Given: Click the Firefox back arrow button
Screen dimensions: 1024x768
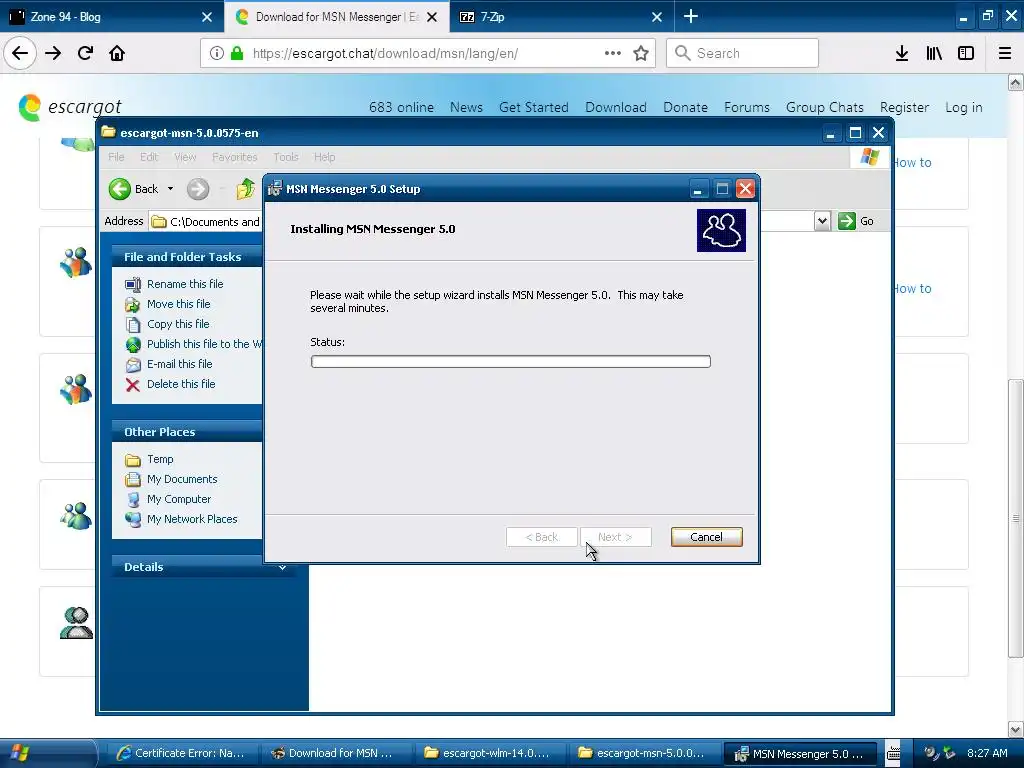Looking at the screenshot, I should pyautogui.click(x=20, y=54).
